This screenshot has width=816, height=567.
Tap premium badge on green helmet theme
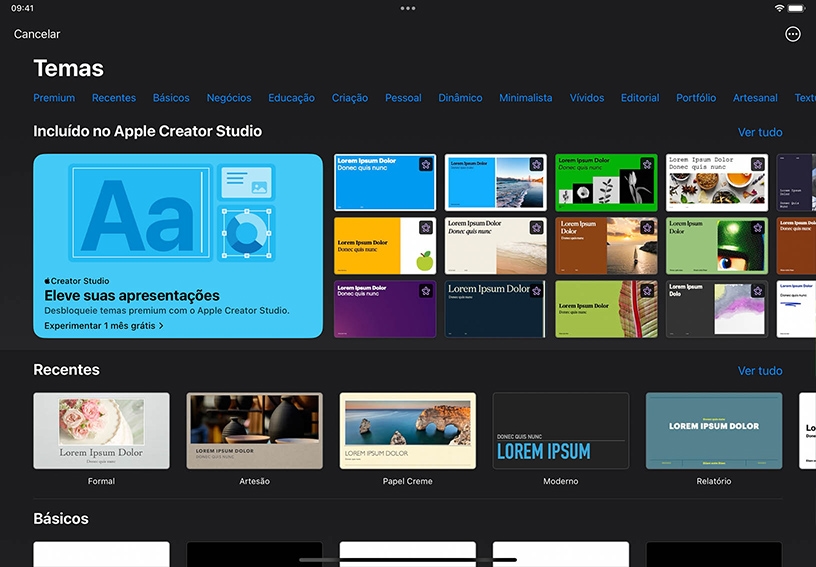click(x=758, y=227)
